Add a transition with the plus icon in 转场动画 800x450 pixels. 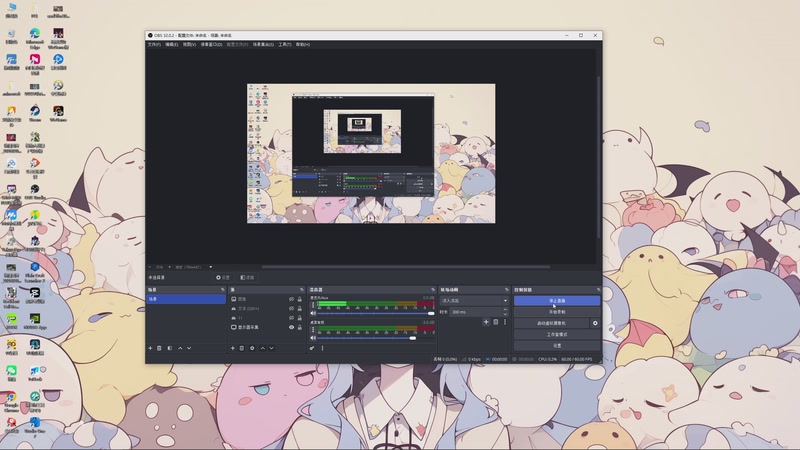(x=486, y=322)
